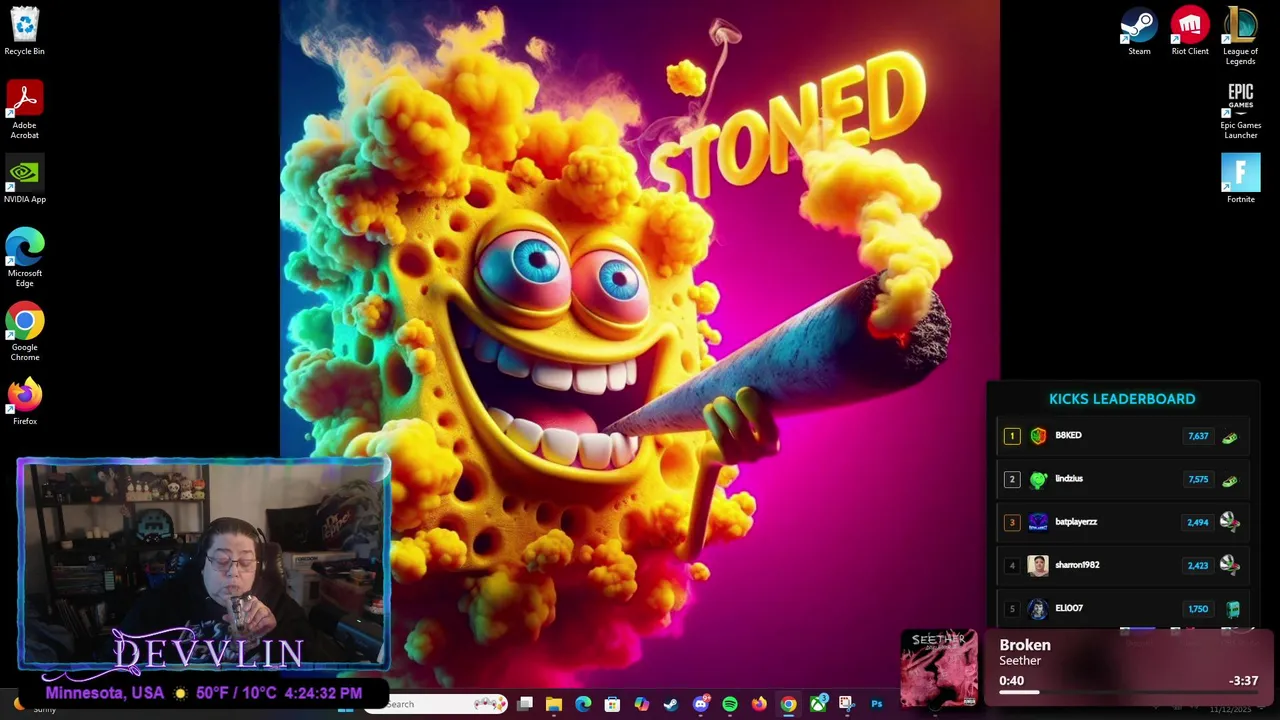Click the 7,575 kicks score

pos(1198,479)
